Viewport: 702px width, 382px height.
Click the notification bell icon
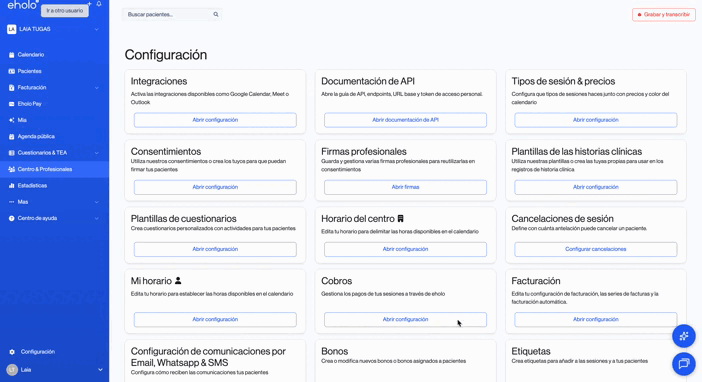click(x=99, y=4)
